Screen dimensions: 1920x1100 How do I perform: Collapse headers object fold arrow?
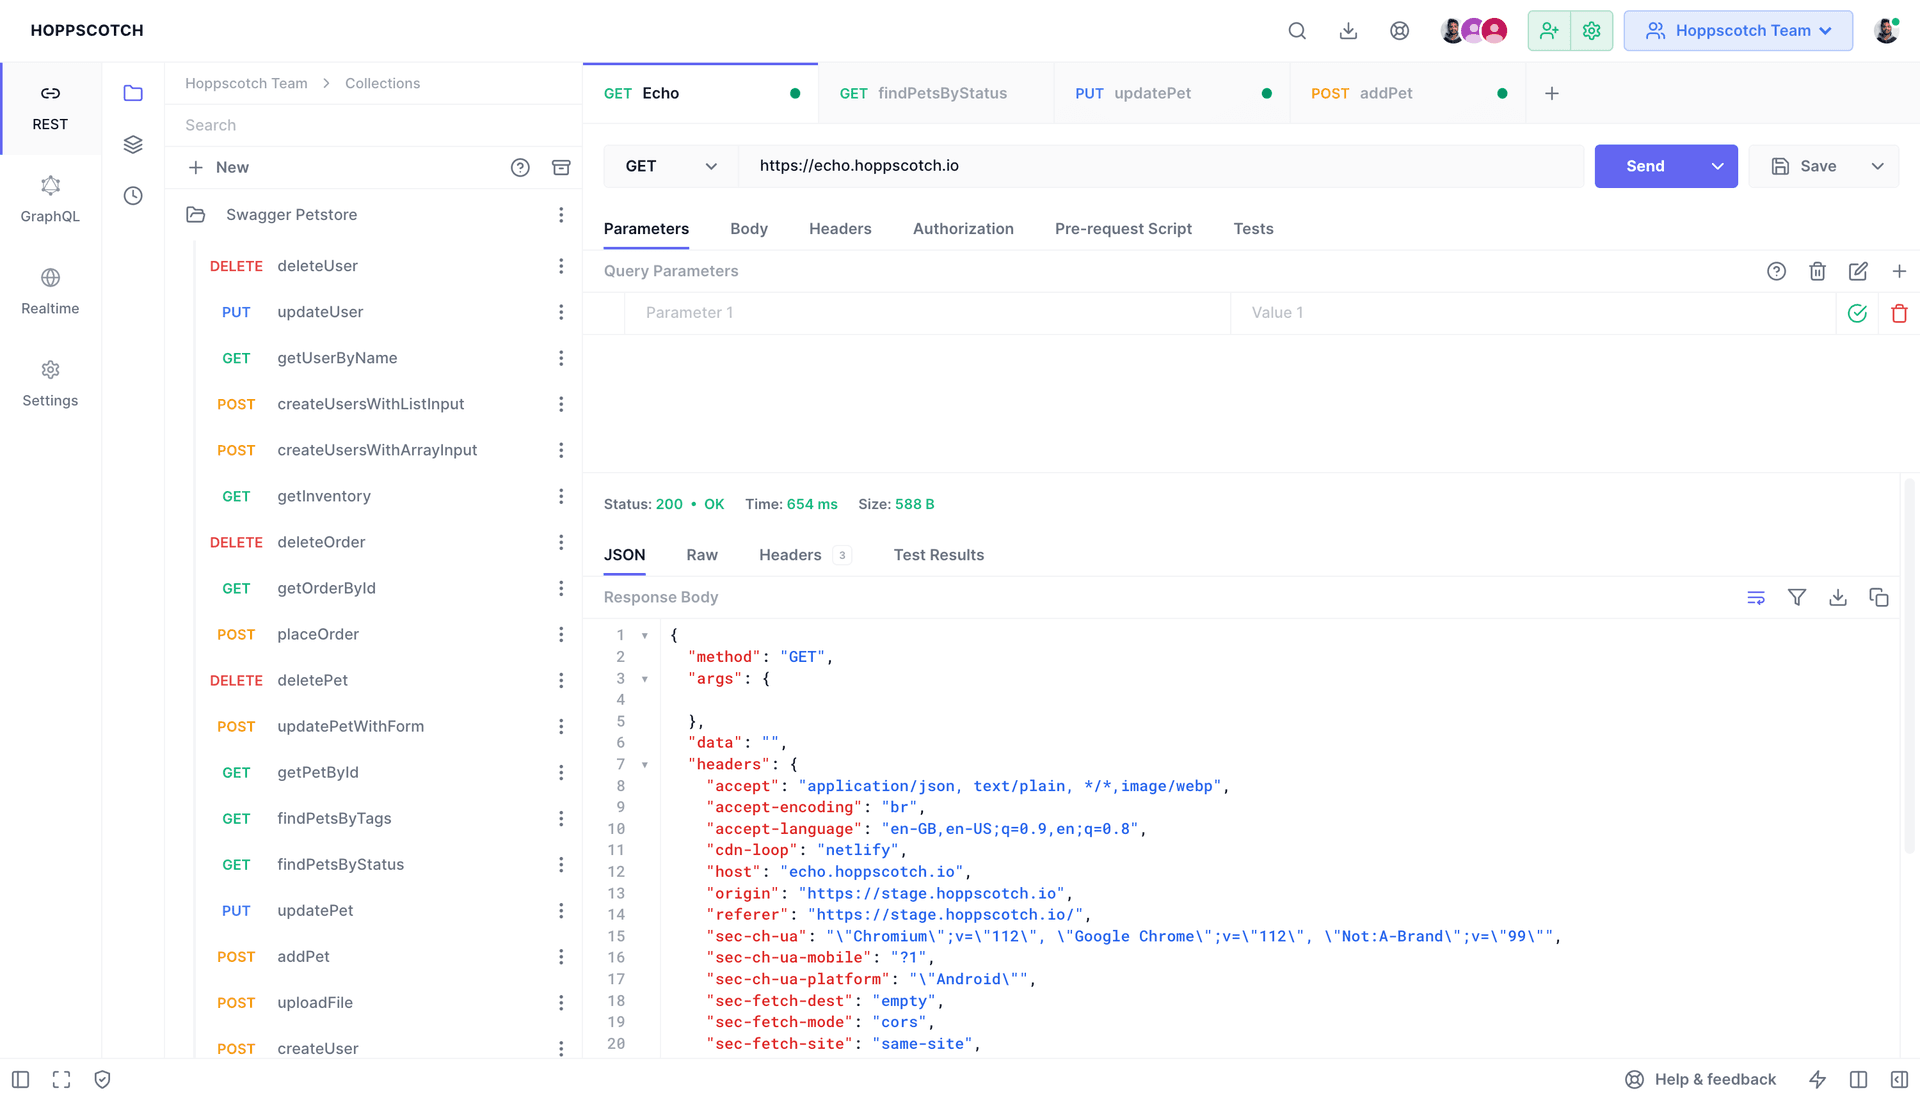[645, 765]
